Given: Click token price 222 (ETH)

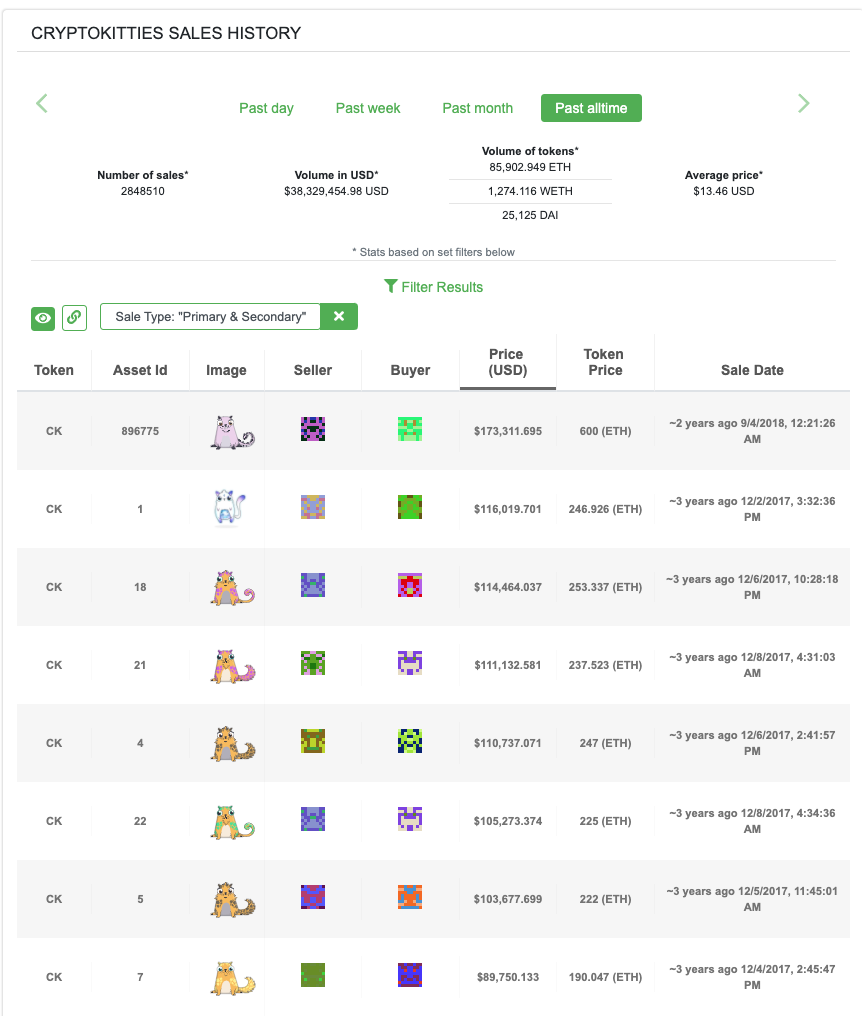Looking at the screenshot, I should click(605, 899).
